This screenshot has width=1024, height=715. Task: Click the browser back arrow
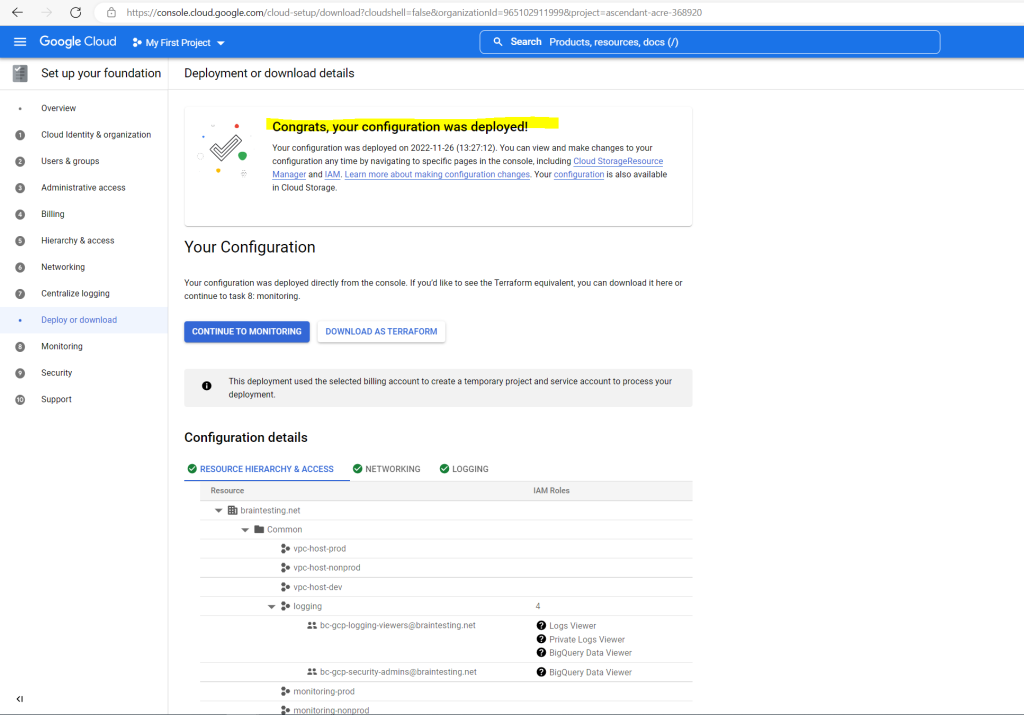(x=18, y=12)
